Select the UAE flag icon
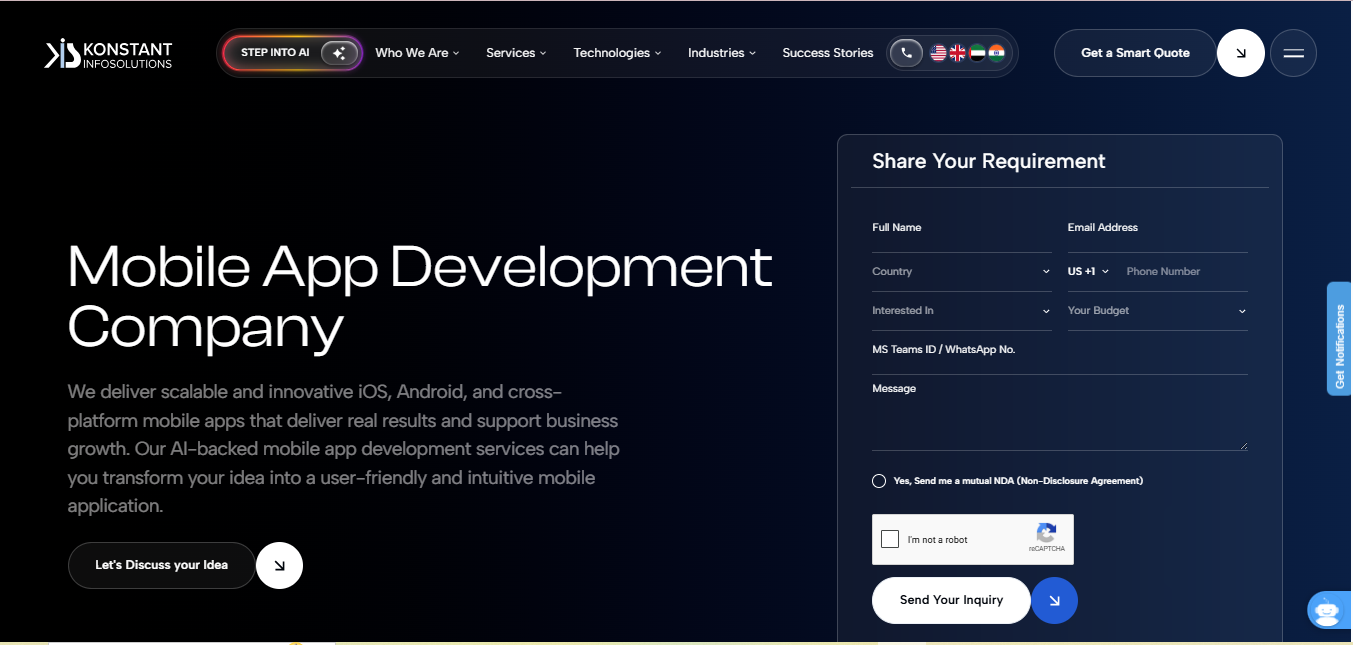Image resolution: width=1353 pixels, height=645 pixels. tap(977, 53)
